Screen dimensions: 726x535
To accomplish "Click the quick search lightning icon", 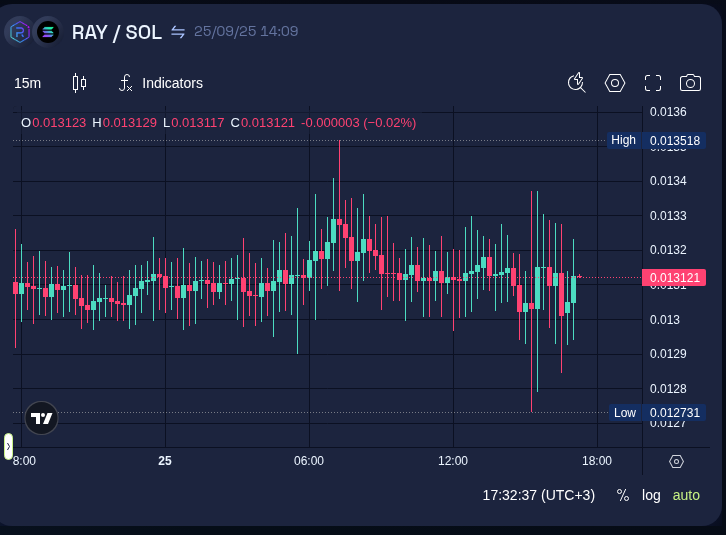I will [576, 83].
